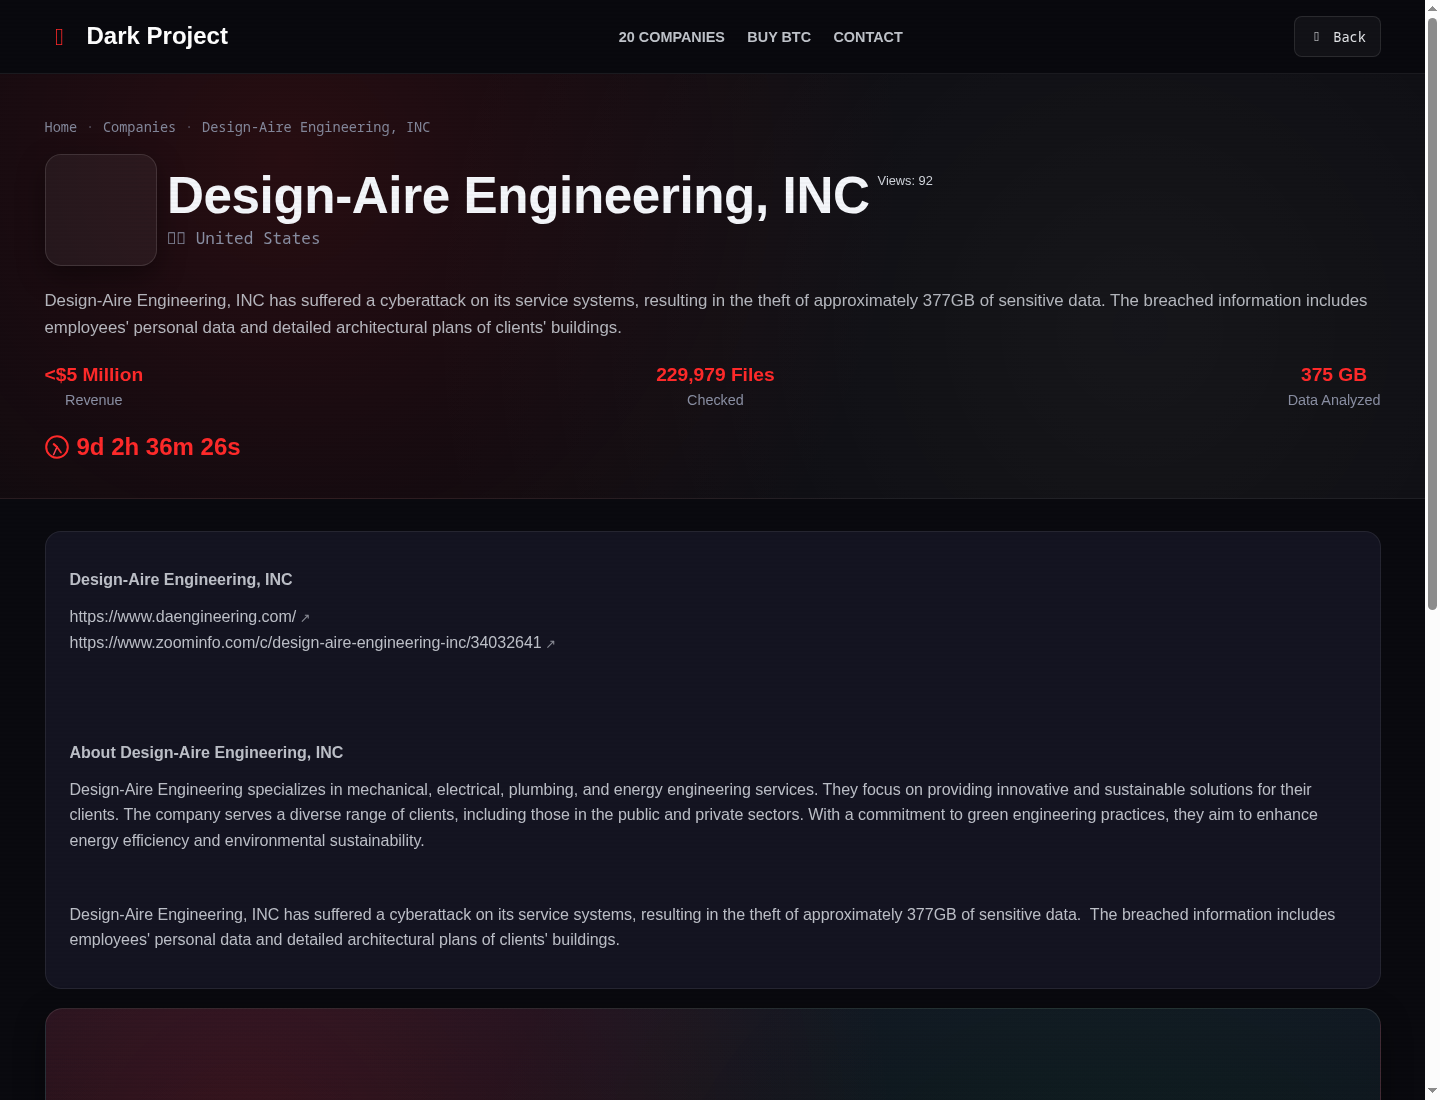
Task: Click external arrow icon beside zoominfo link
Action: click(550, 644)
